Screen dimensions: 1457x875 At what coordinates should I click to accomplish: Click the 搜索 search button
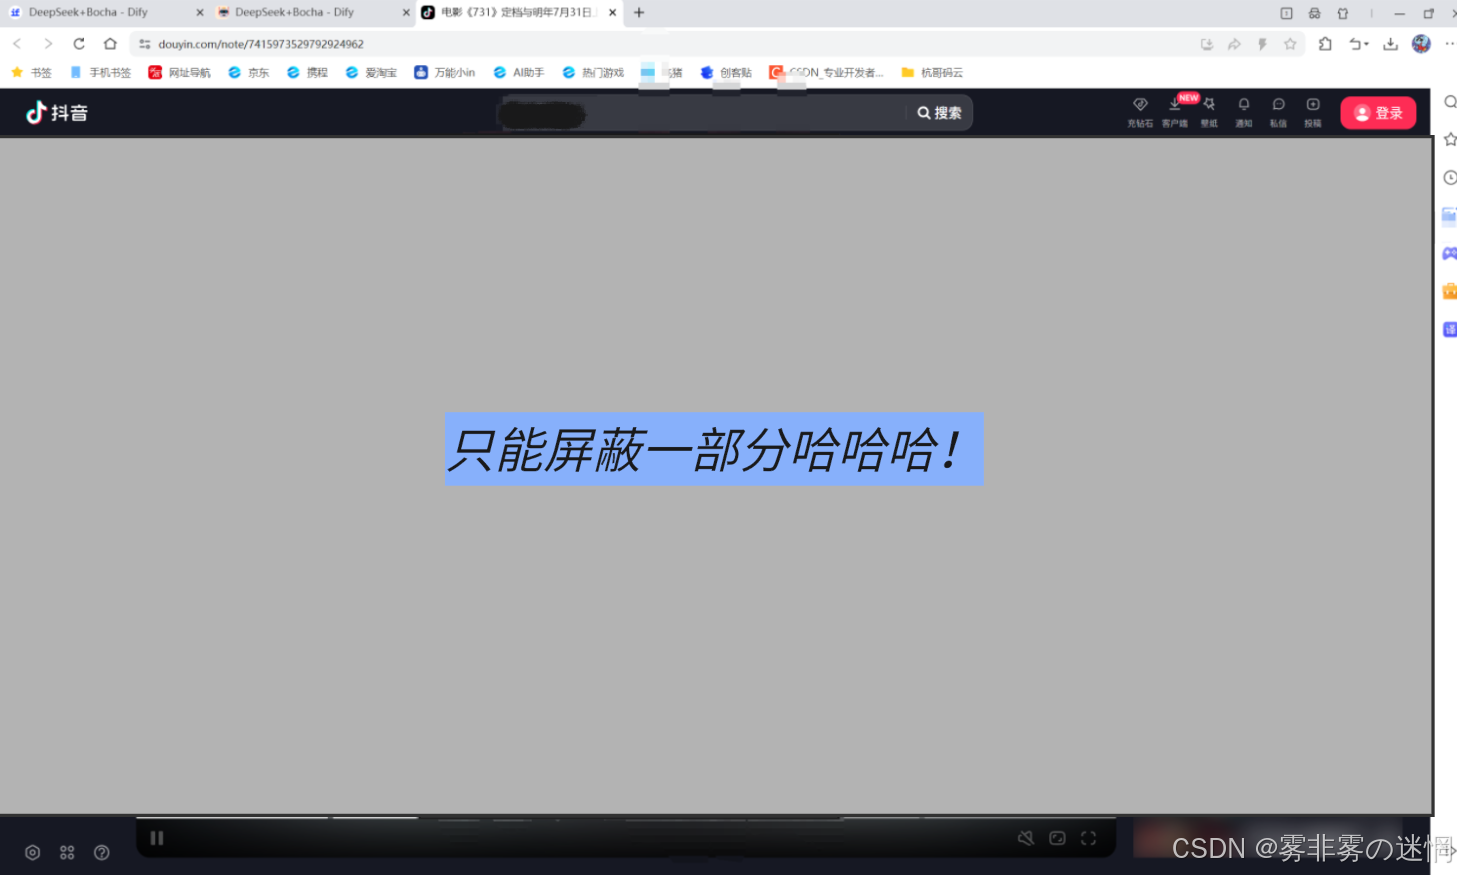point(940,113)
